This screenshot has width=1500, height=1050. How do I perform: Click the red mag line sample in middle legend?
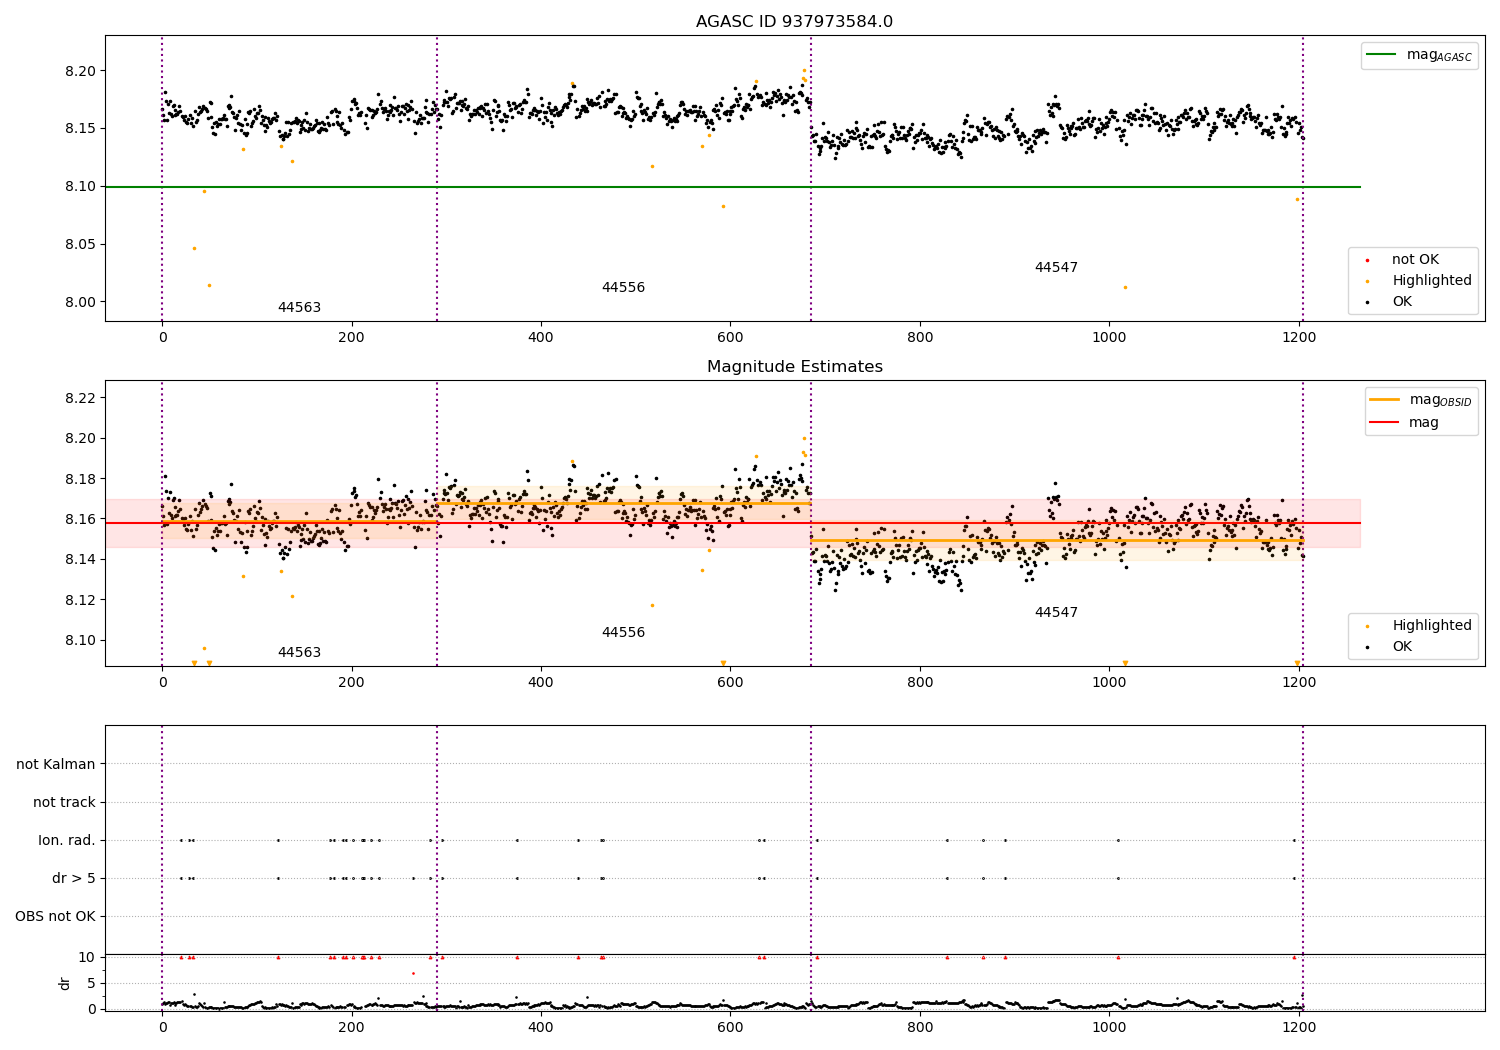tap(1385, 423)
